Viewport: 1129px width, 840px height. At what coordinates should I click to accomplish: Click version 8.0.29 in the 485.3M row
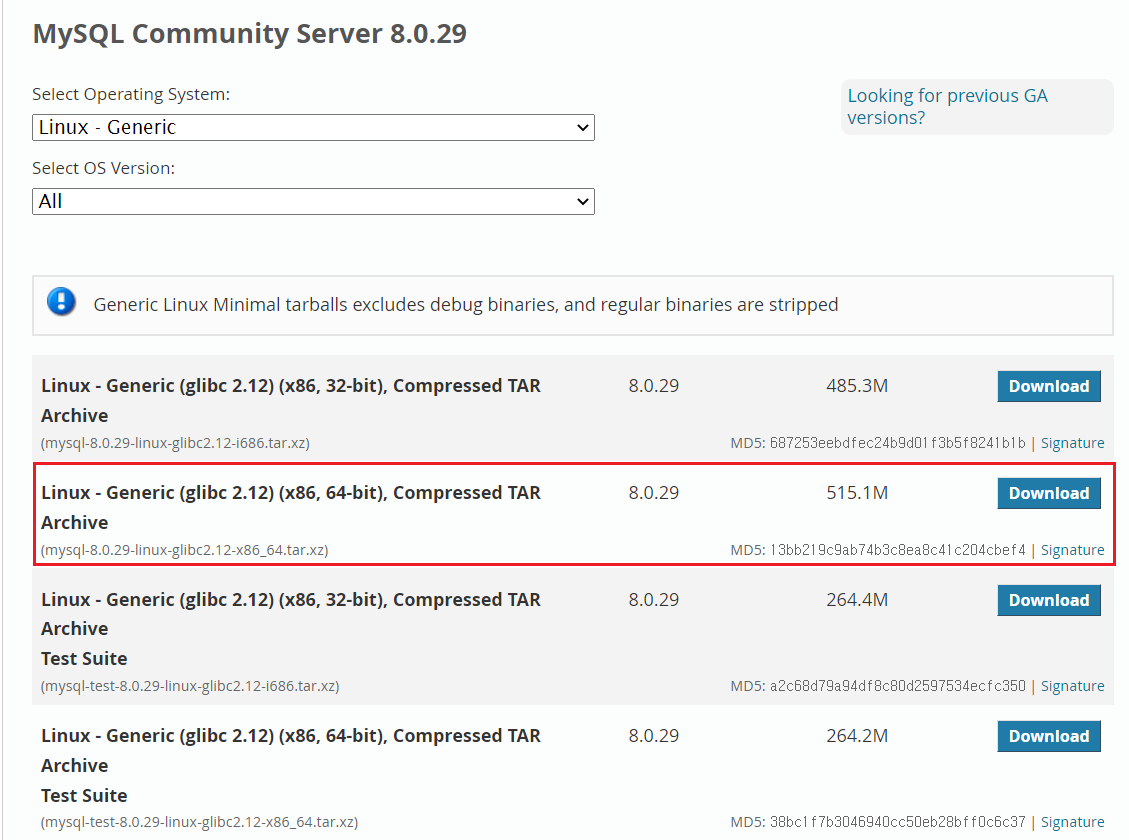[x=654, y=386]
